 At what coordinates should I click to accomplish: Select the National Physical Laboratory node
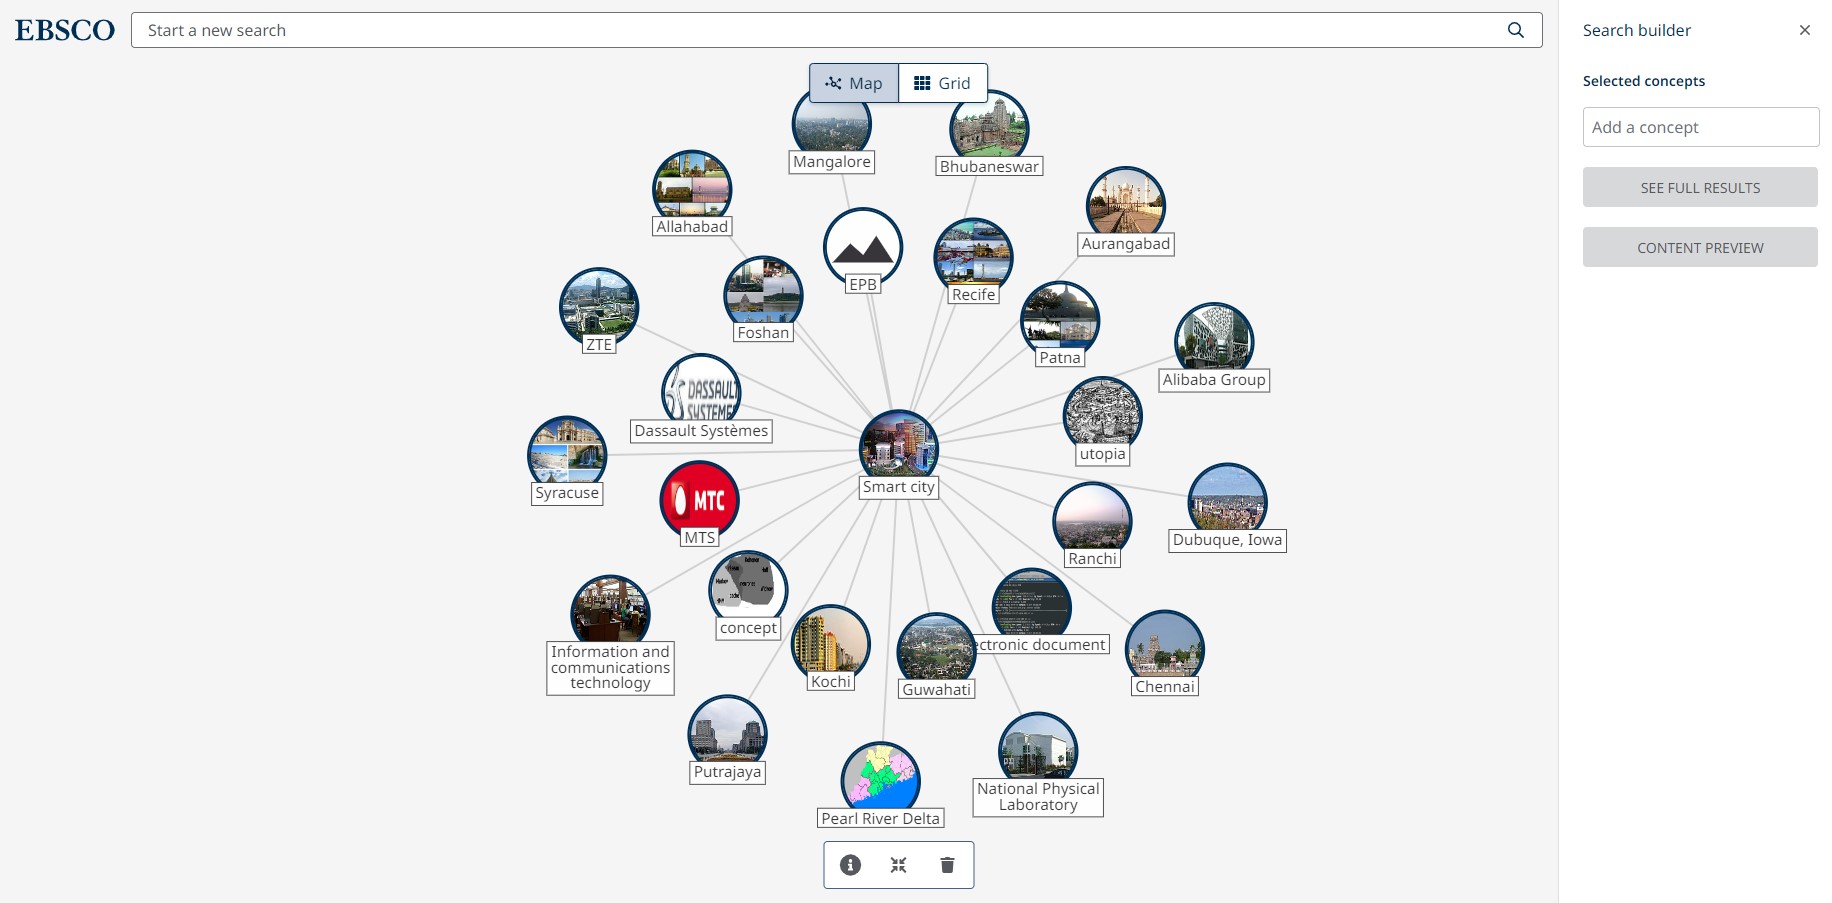point(1038,750)
